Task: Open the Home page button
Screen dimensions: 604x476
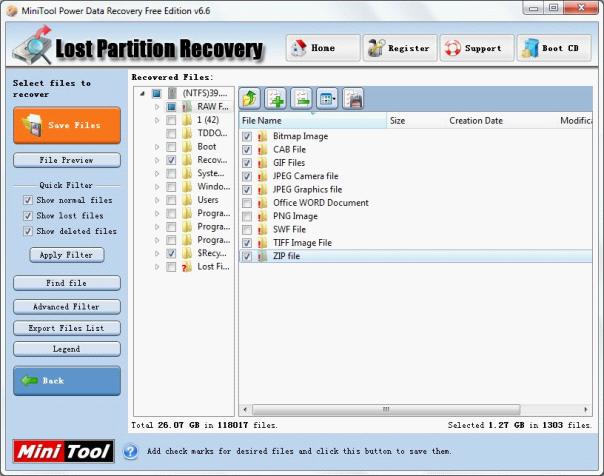Action: [323, 48]
